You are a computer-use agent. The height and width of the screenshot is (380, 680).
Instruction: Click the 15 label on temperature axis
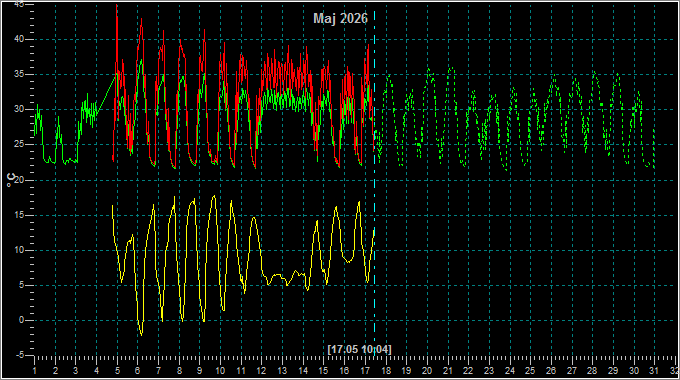click(18, 215)
